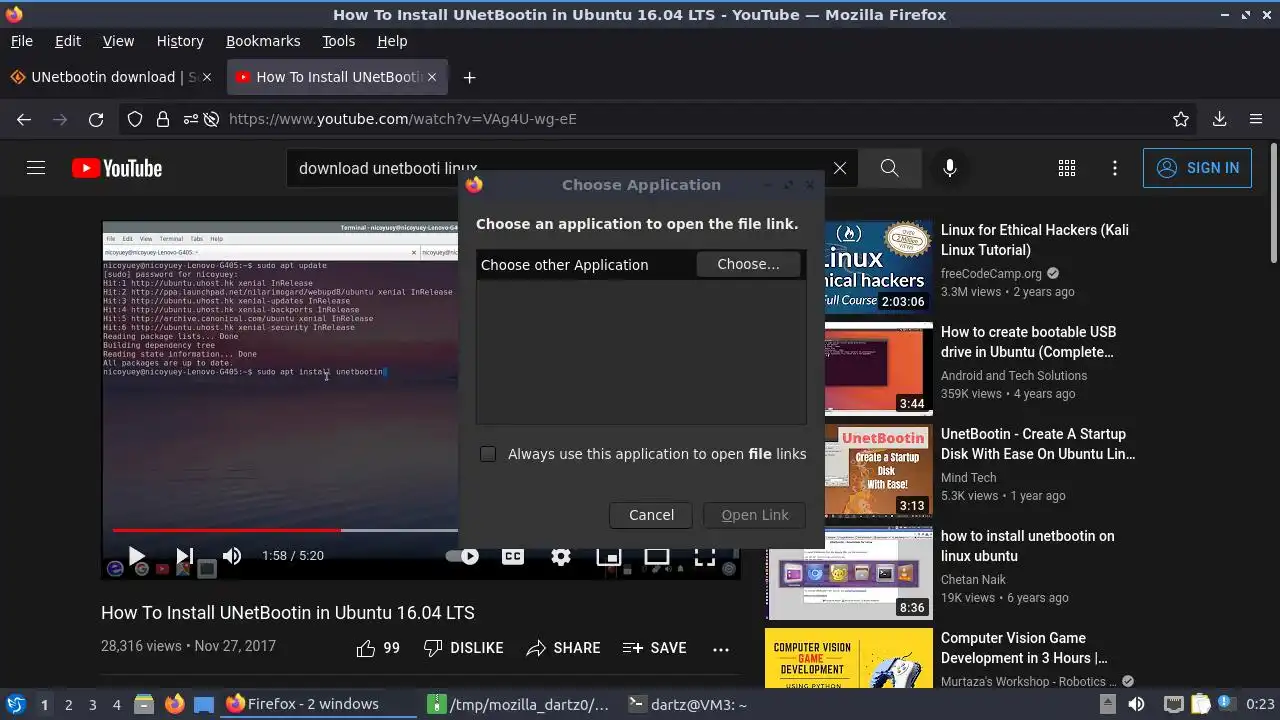Dislike the video
The image size is (1280, 720).
(x=463, y=648)
